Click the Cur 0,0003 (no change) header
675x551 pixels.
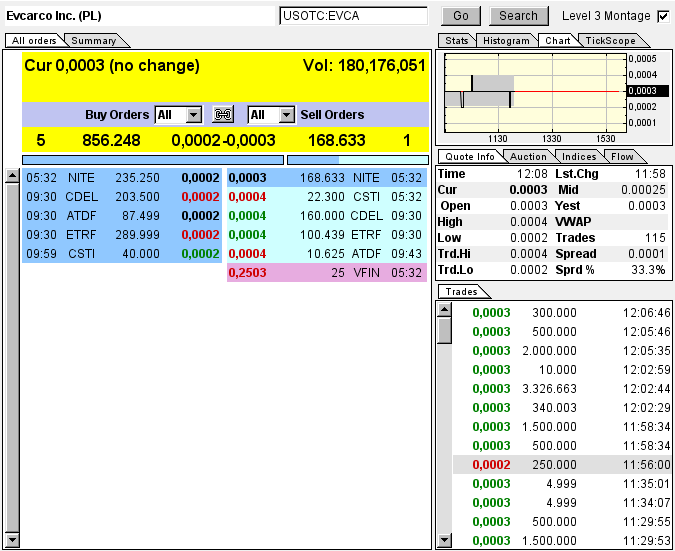tap(112, 65)
